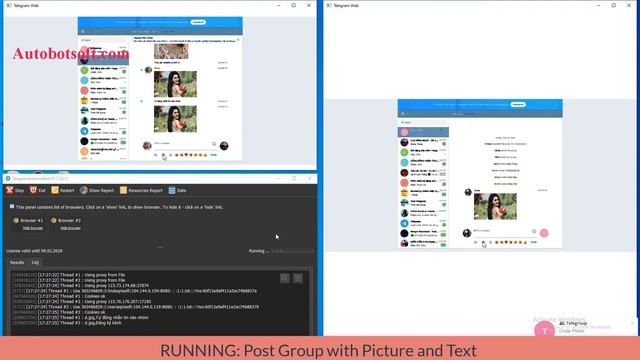Click update button in right Telegram banner

coord(518,104)
